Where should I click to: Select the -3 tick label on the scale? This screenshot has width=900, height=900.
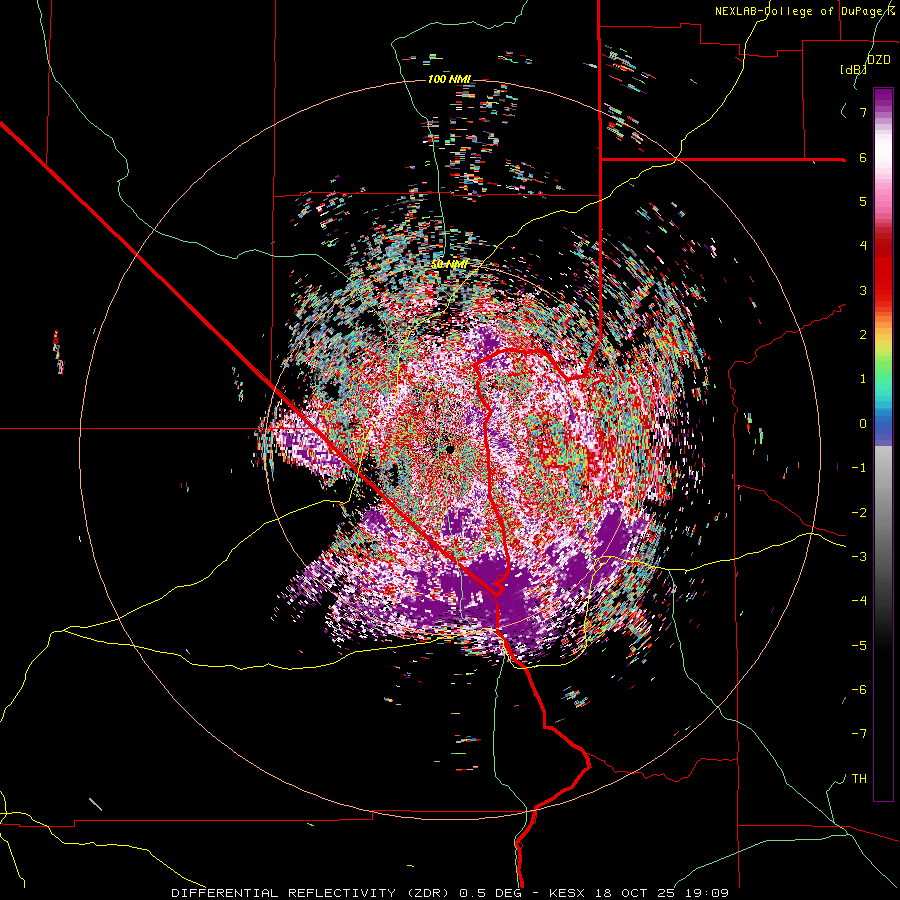tap(859, 557)
